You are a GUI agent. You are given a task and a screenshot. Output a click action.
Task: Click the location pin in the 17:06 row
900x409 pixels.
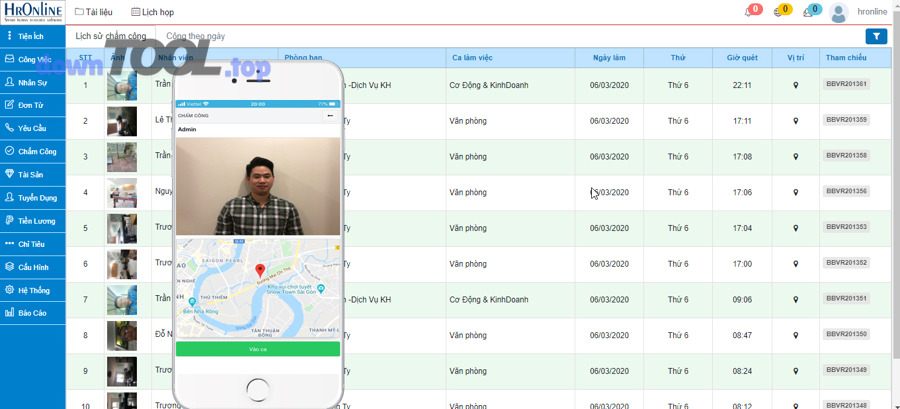click(x=796, y=192)
